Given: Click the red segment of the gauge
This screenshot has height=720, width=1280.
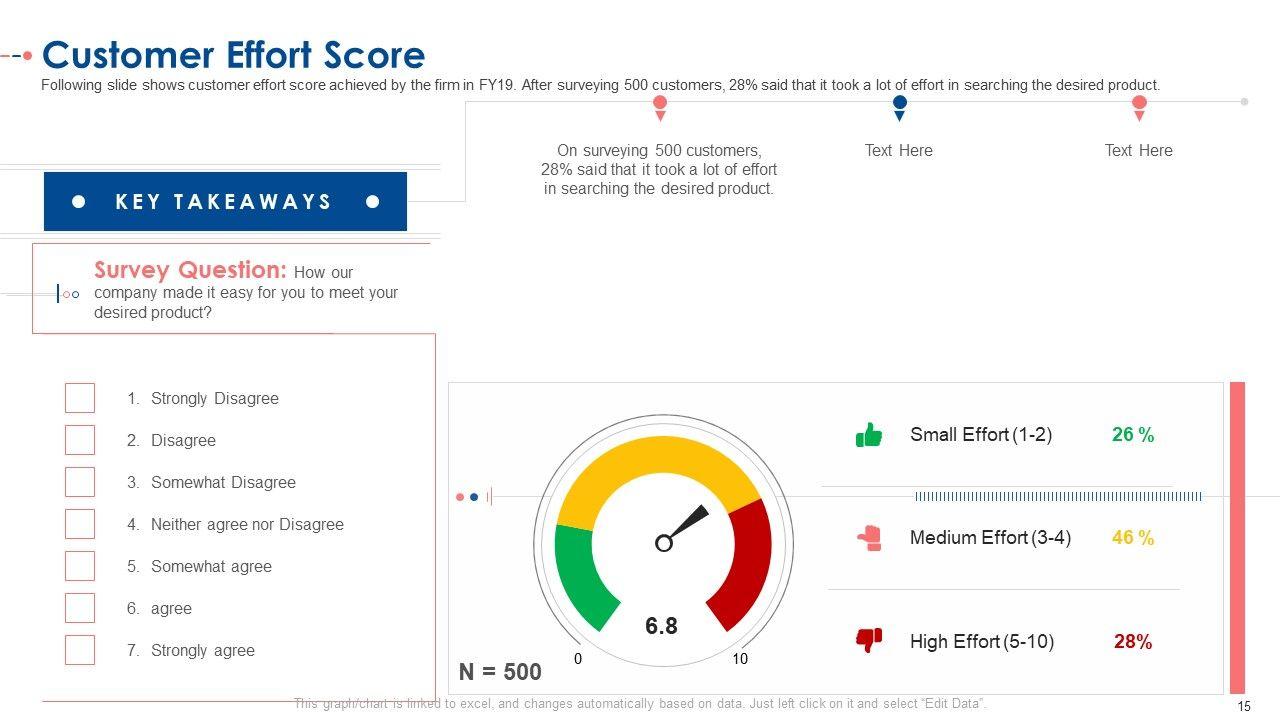Looking at the screenshot, I should pyautogui.click(x=745, y=560).
